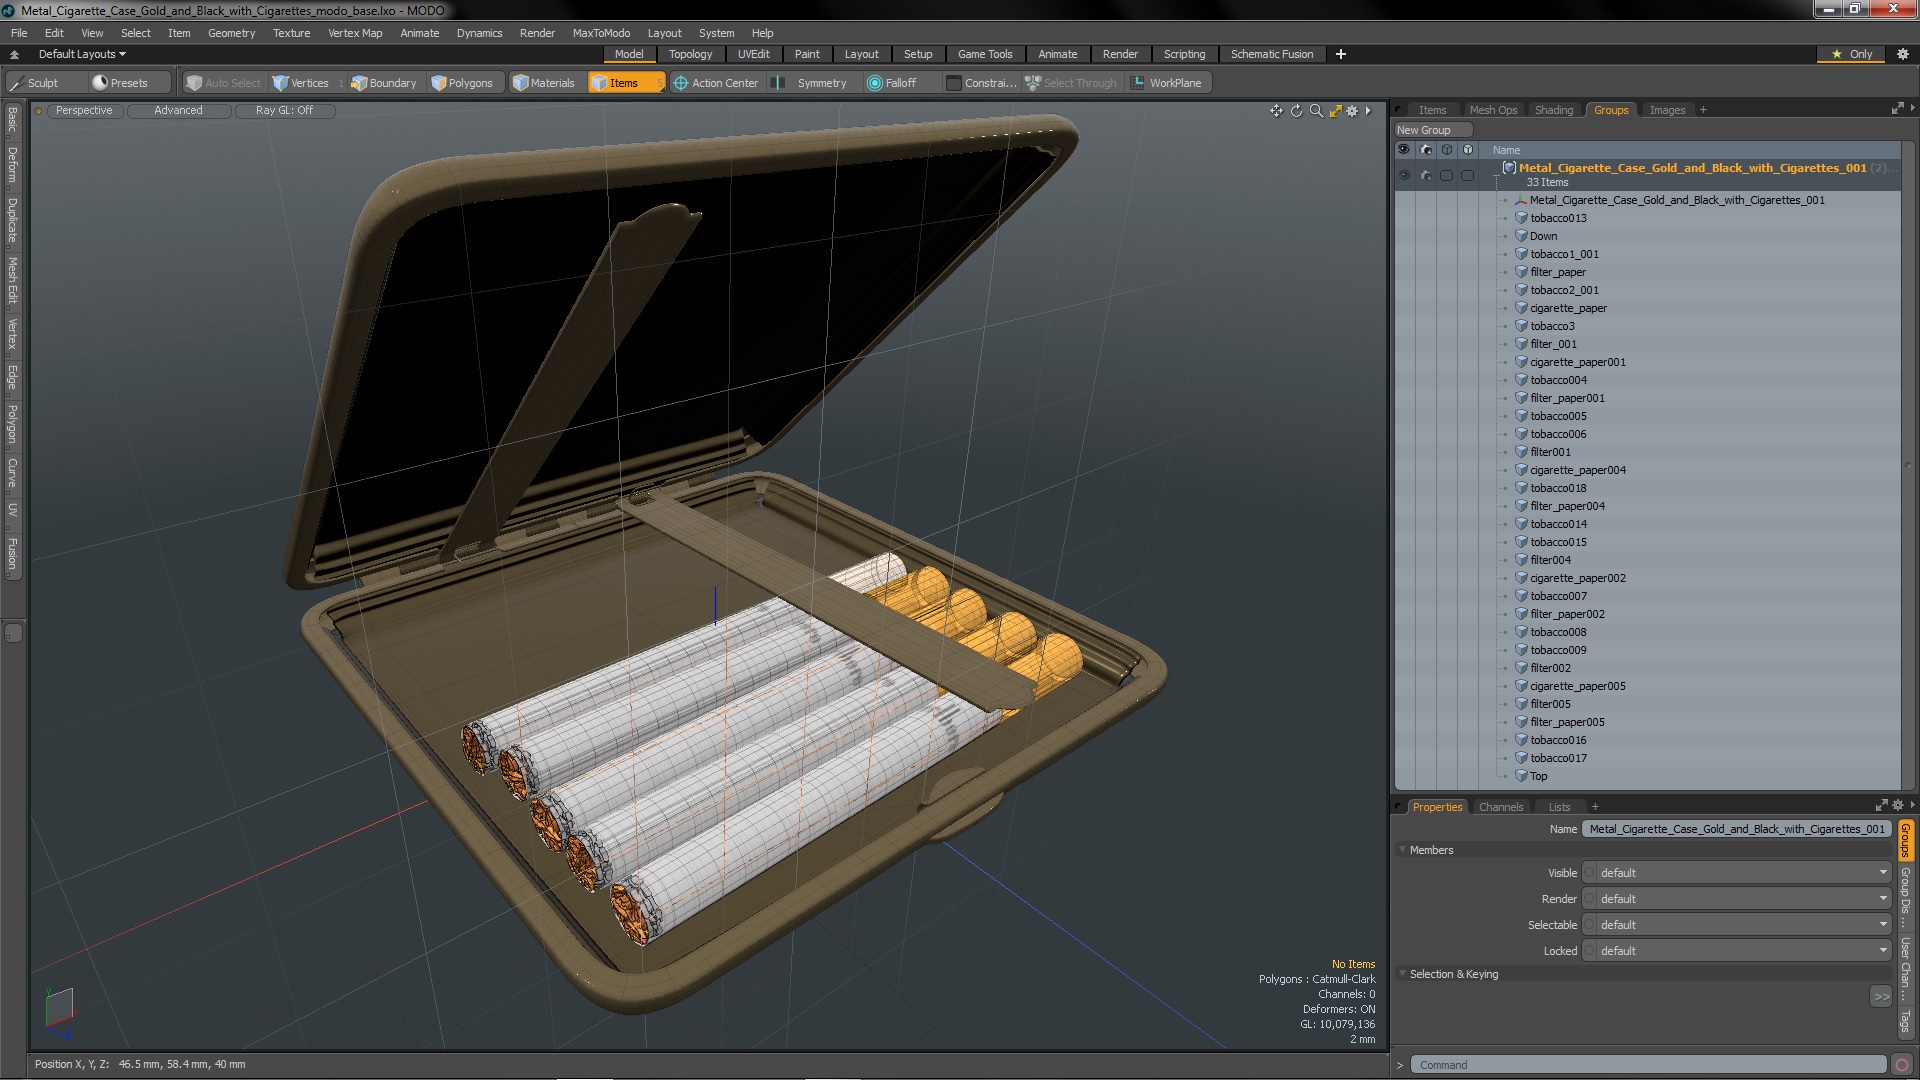Open the Mesh Edit vertical sidebar tab
Screen dimensions: 1920x1080
tap(12, 281)
